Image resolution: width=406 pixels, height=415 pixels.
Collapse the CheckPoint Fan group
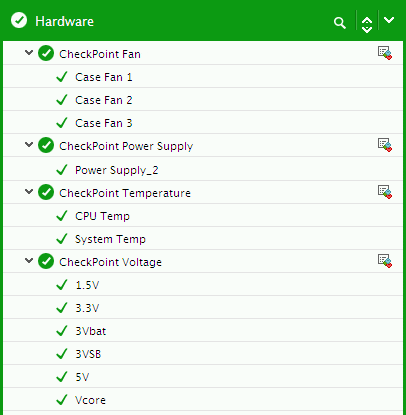tap(29, 52)
